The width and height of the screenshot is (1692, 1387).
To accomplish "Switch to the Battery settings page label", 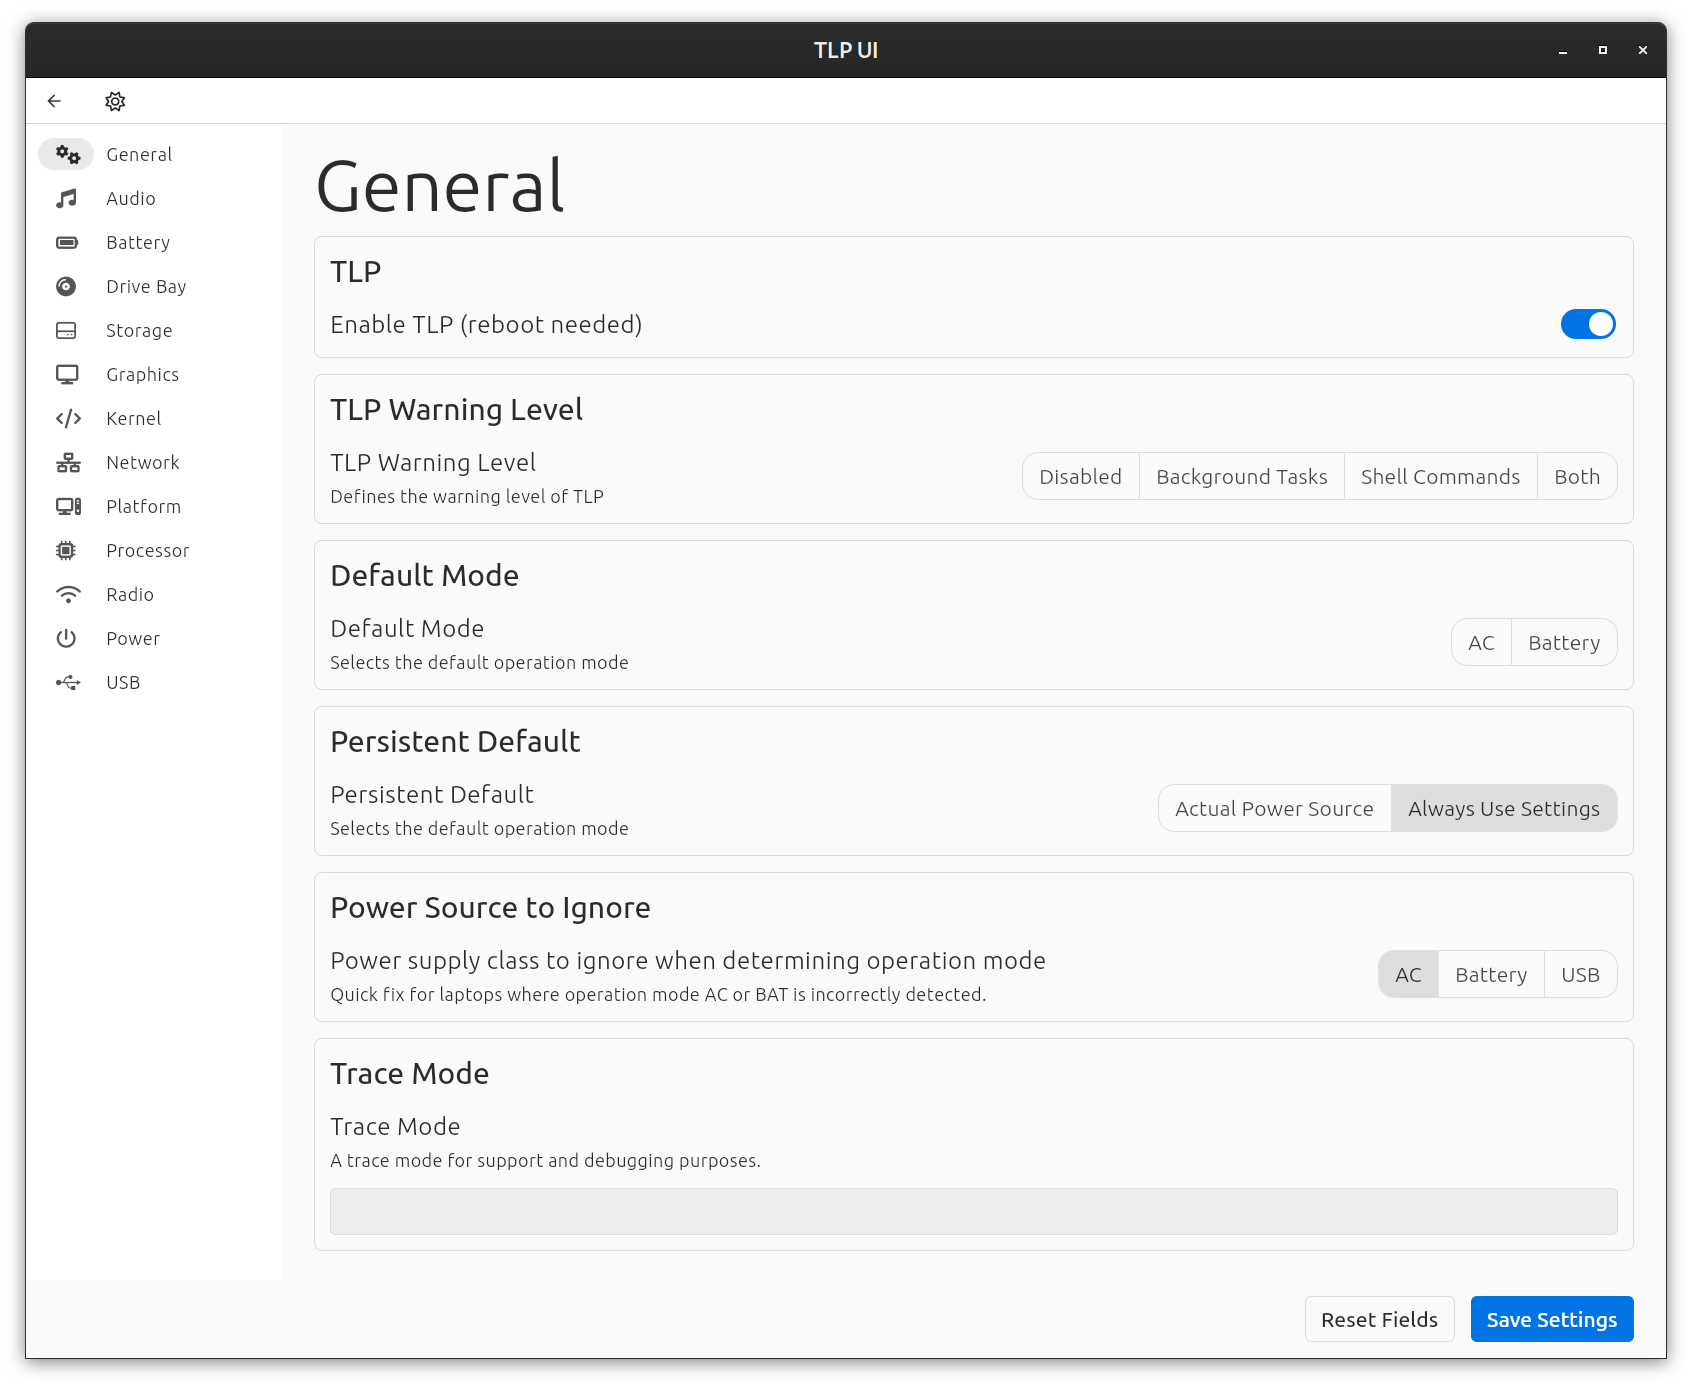I will click(138, 242).
